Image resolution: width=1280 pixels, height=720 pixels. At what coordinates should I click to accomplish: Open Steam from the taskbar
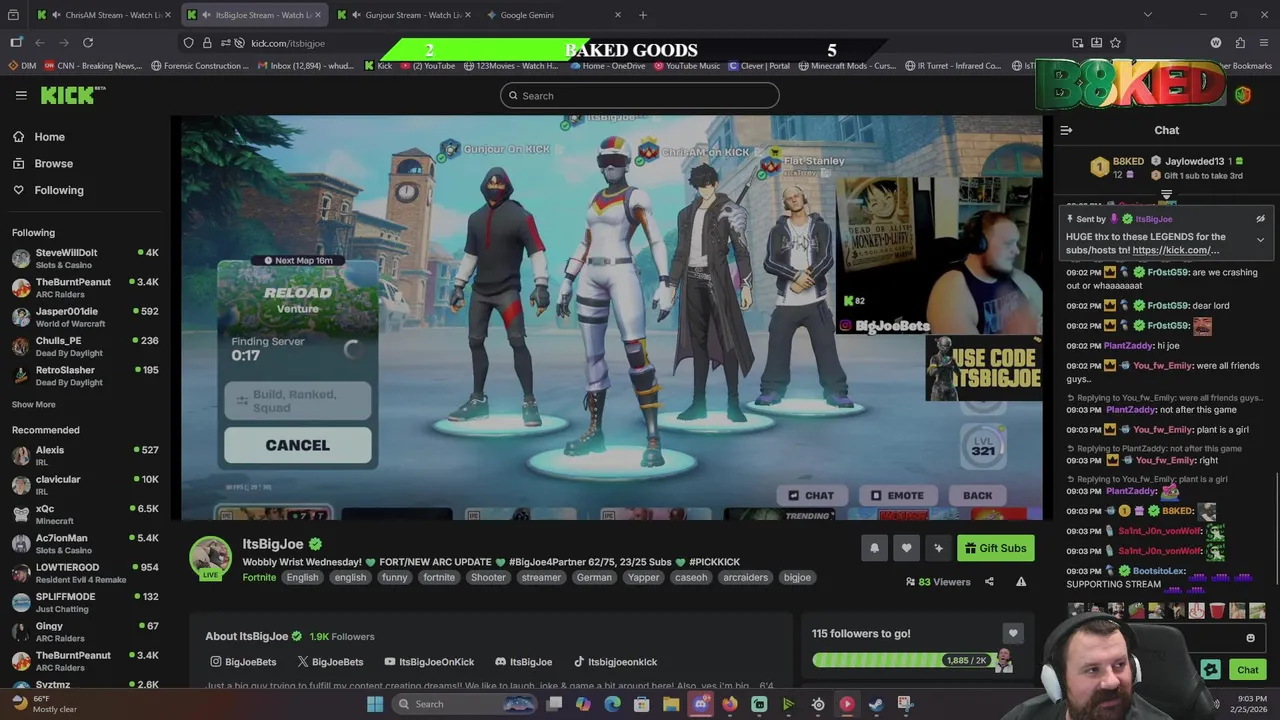click(x=876, y=704)
